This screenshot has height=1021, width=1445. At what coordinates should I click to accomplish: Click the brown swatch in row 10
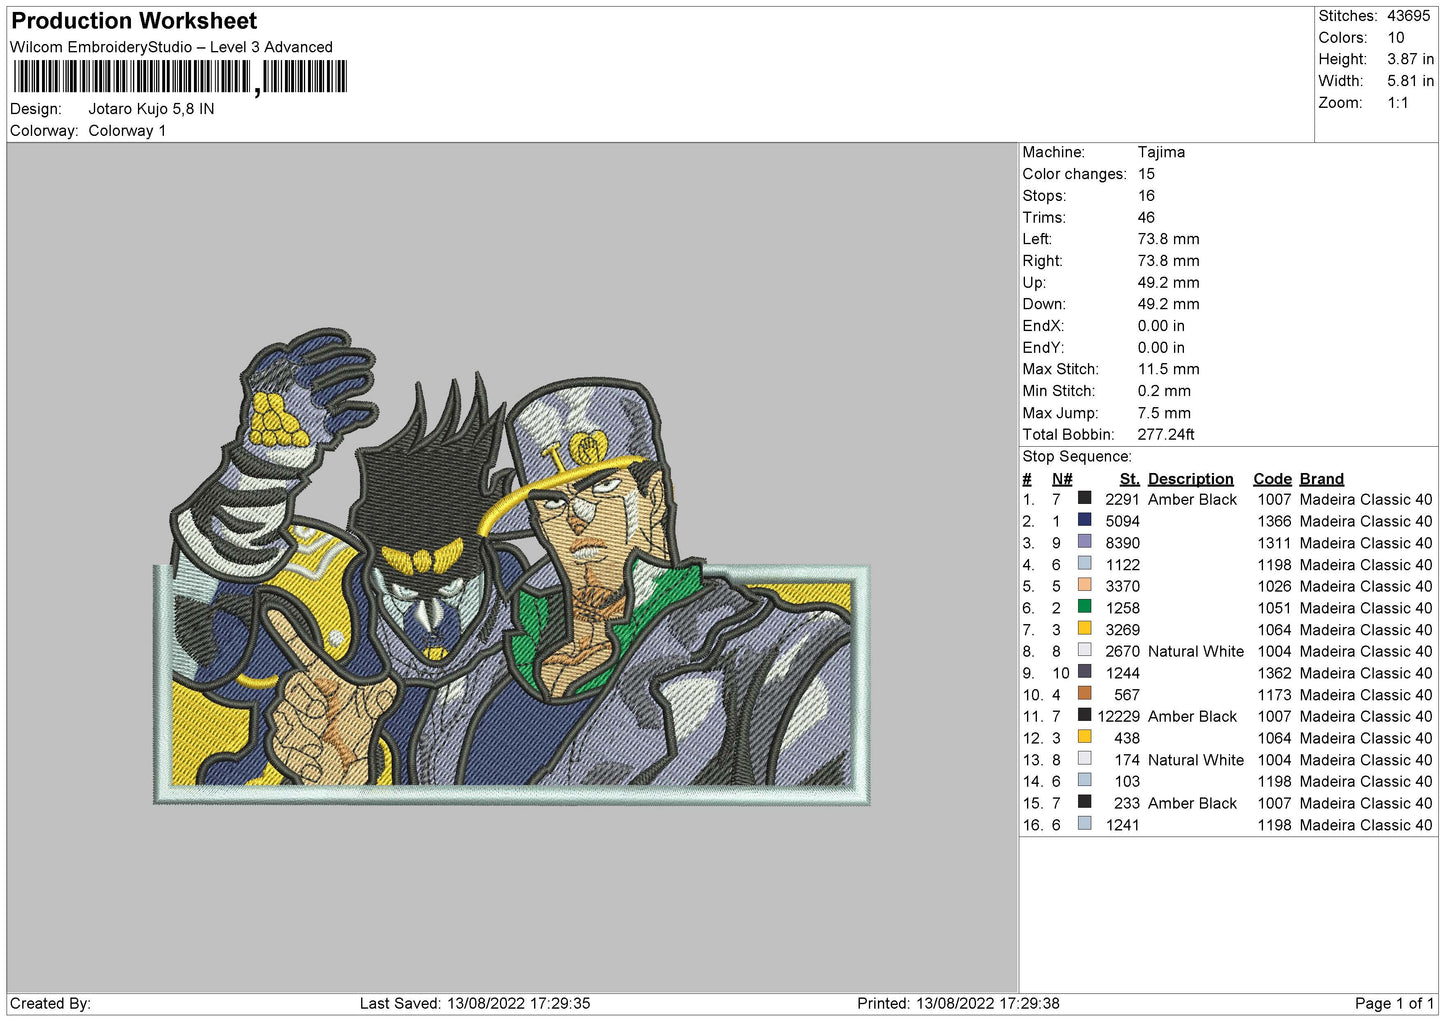(x=1084, y=694)
